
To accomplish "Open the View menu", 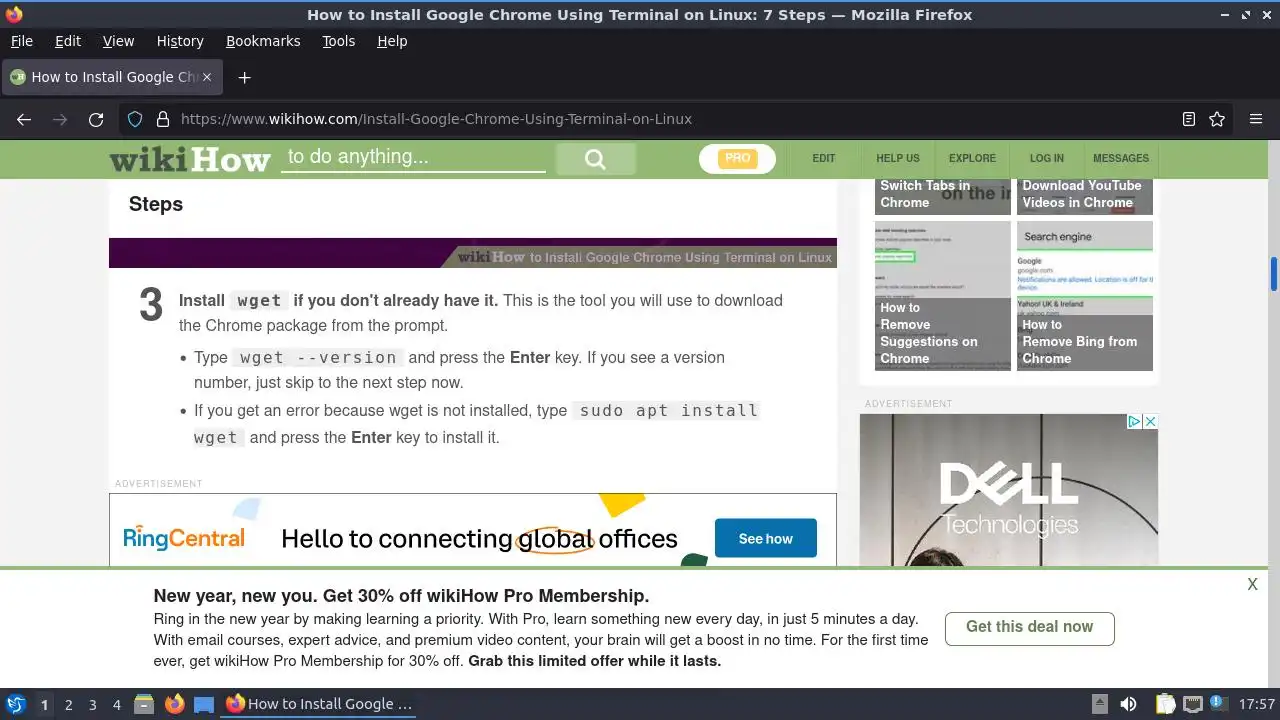I will pyautogui.click(x=118, y=41).
